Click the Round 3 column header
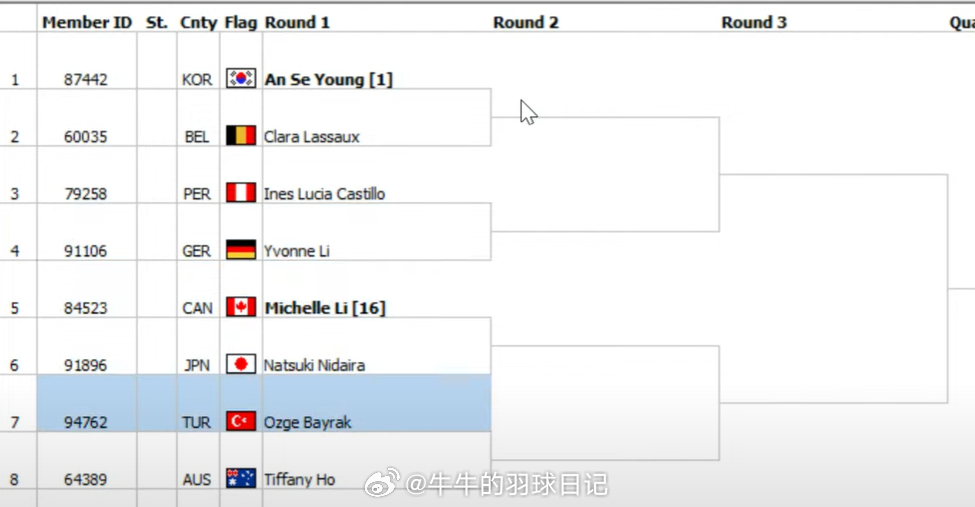This screenshot has width=975, height=507. [x=754, y=22]
